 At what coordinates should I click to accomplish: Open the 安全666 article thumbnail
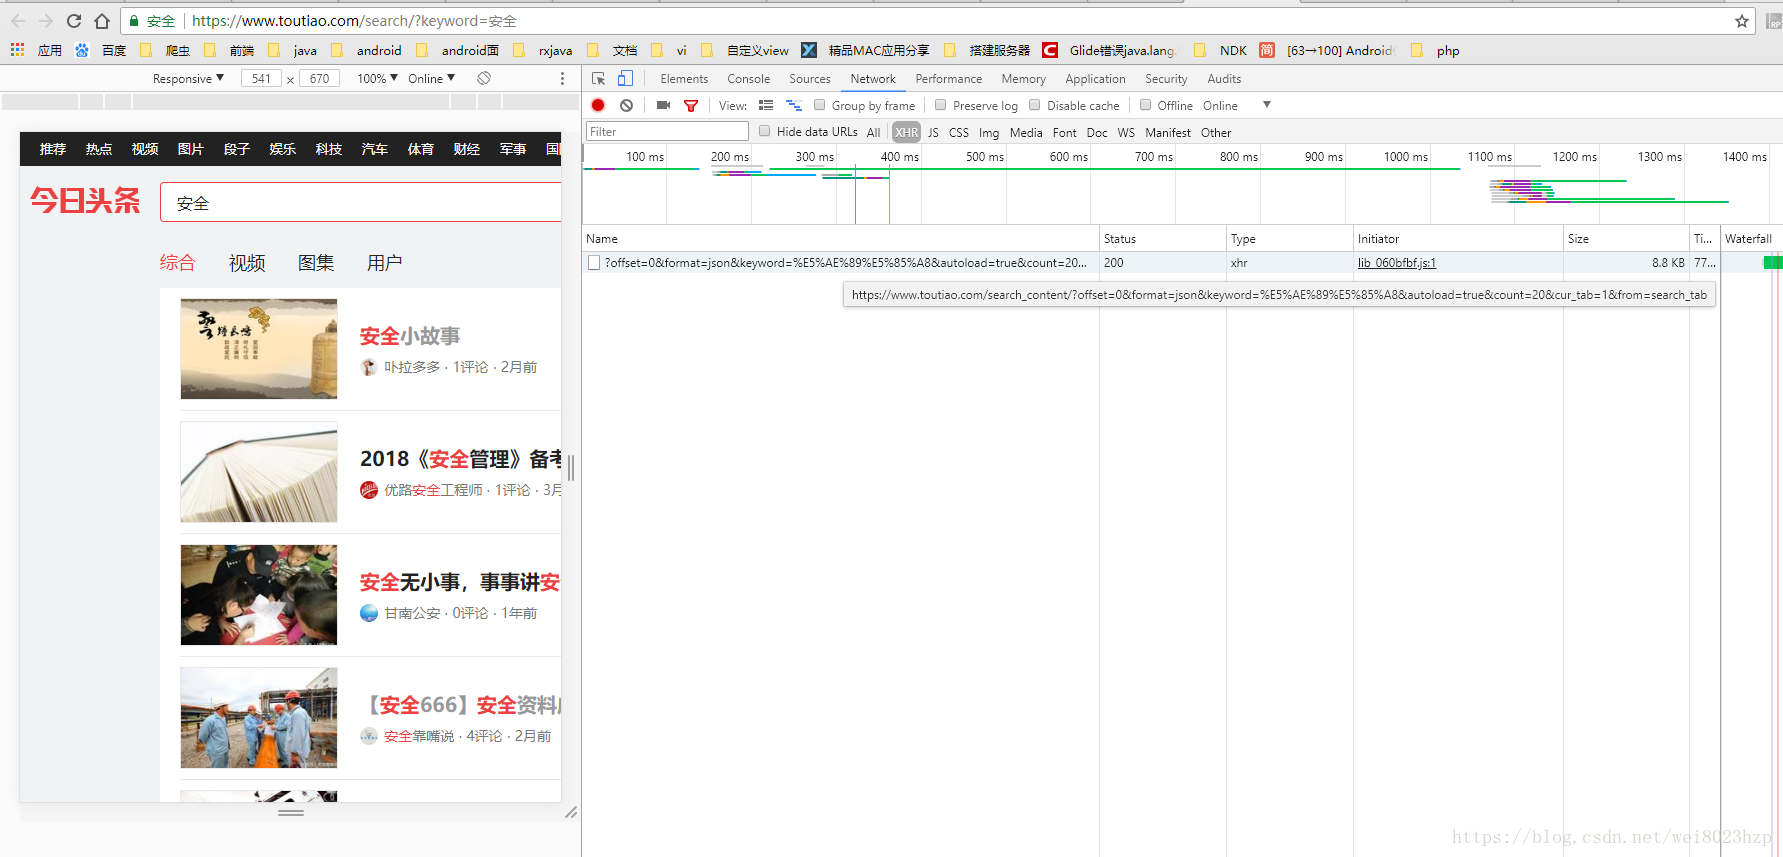click(259, 718)
